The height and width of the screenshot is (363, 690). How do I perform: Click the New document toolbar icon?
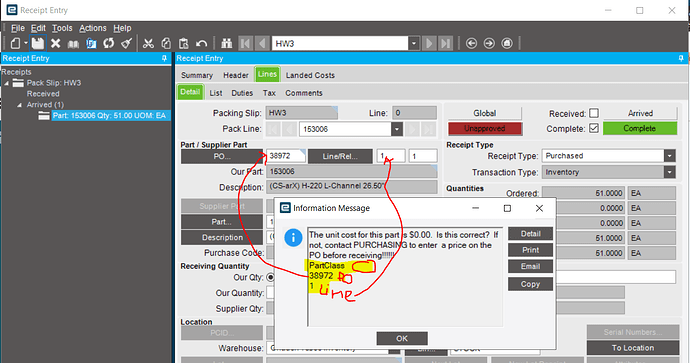15,43
